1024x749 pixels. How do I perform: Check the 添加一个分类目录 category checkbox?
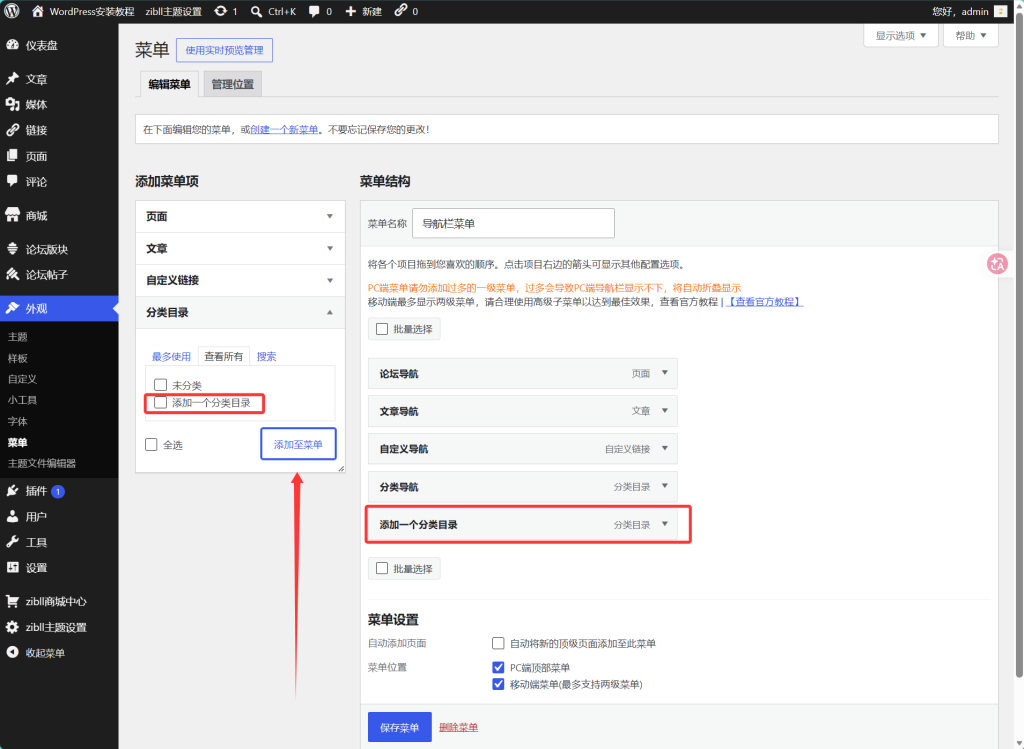(x=160, y=402)
